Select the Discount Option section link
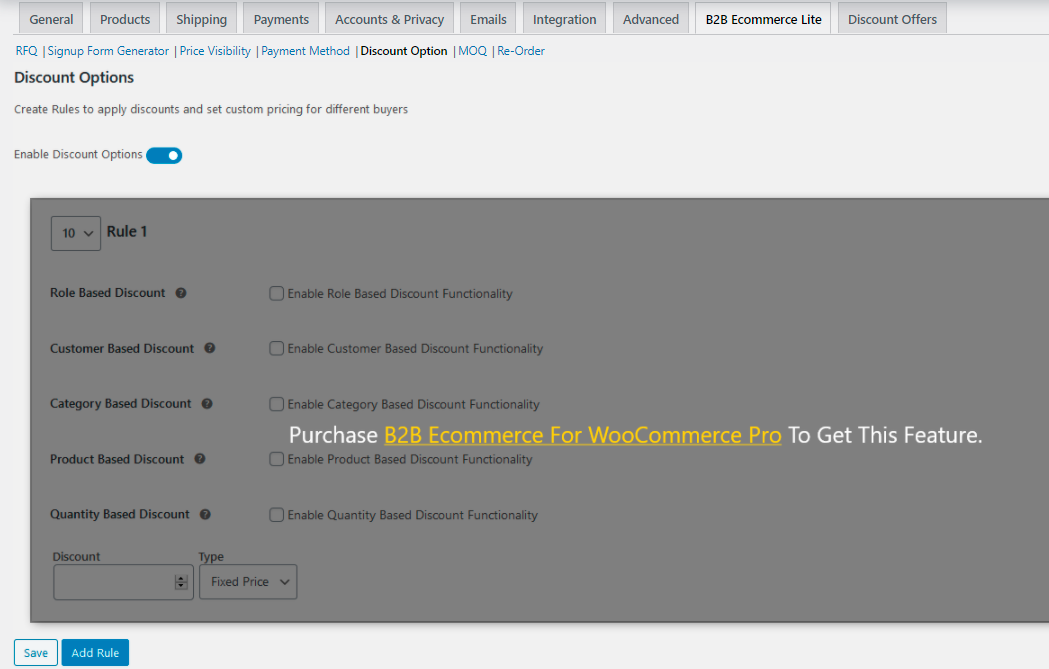 coord(404,51)
